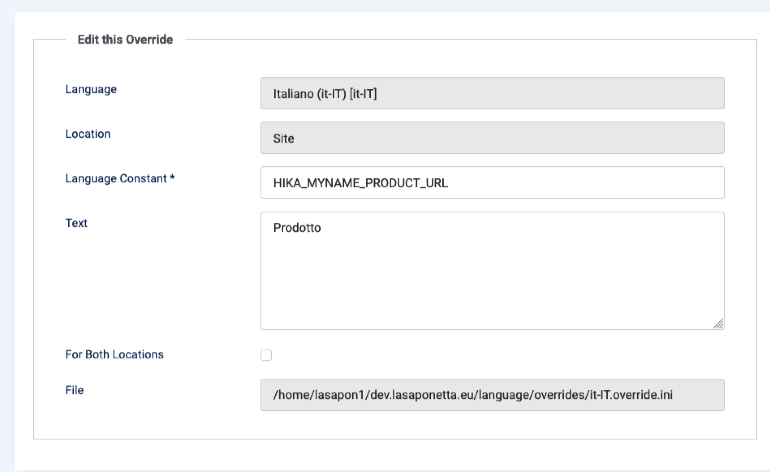Click the "For Both Locations" label

(114, 354)
